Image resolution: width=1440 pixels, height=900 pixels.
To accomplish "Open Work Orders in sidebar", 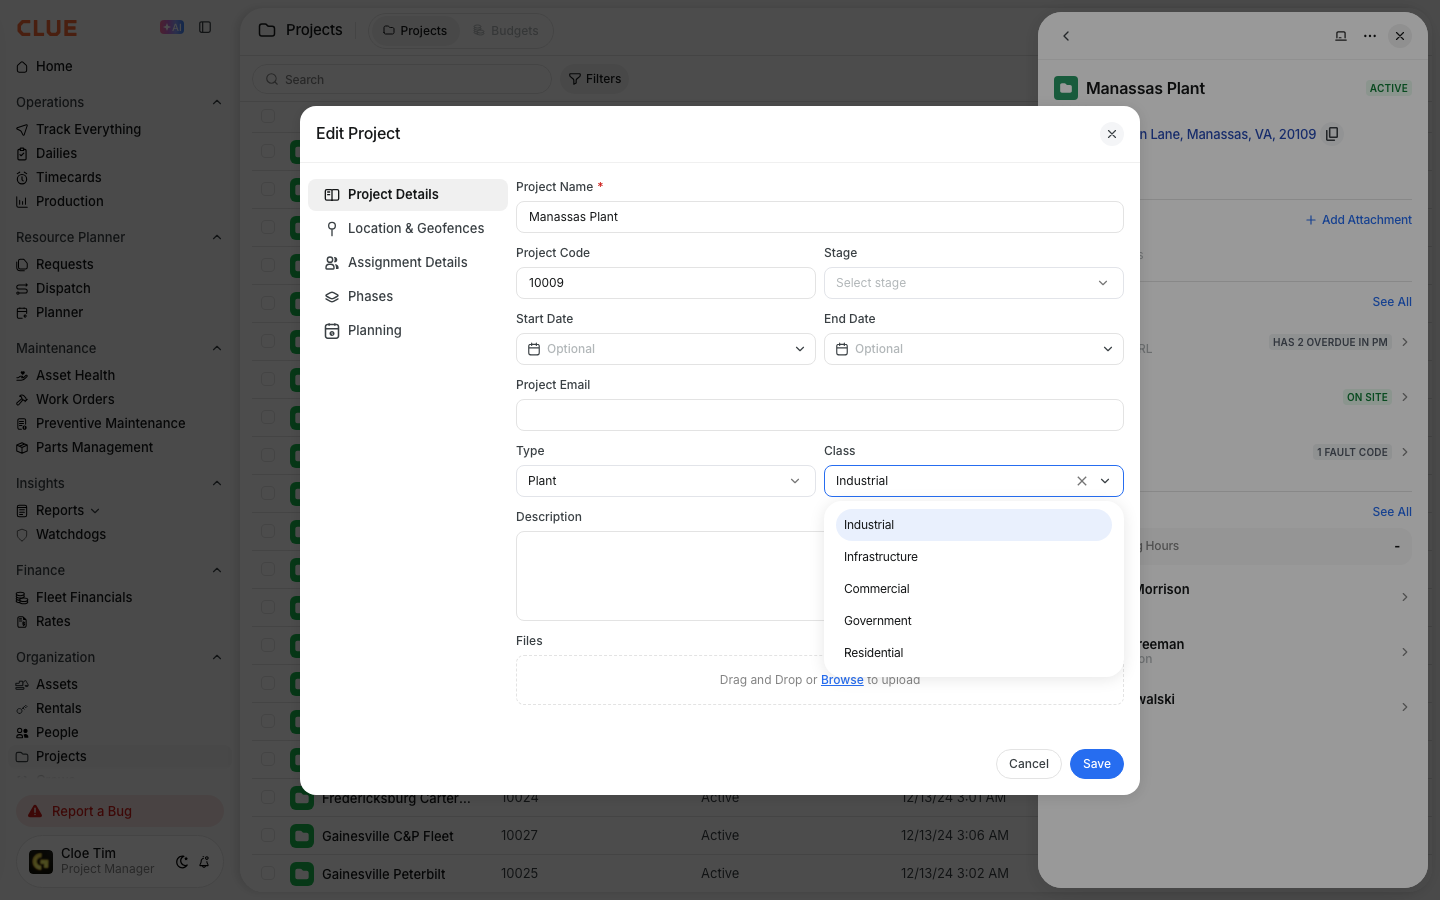I will tap(75, 399).
